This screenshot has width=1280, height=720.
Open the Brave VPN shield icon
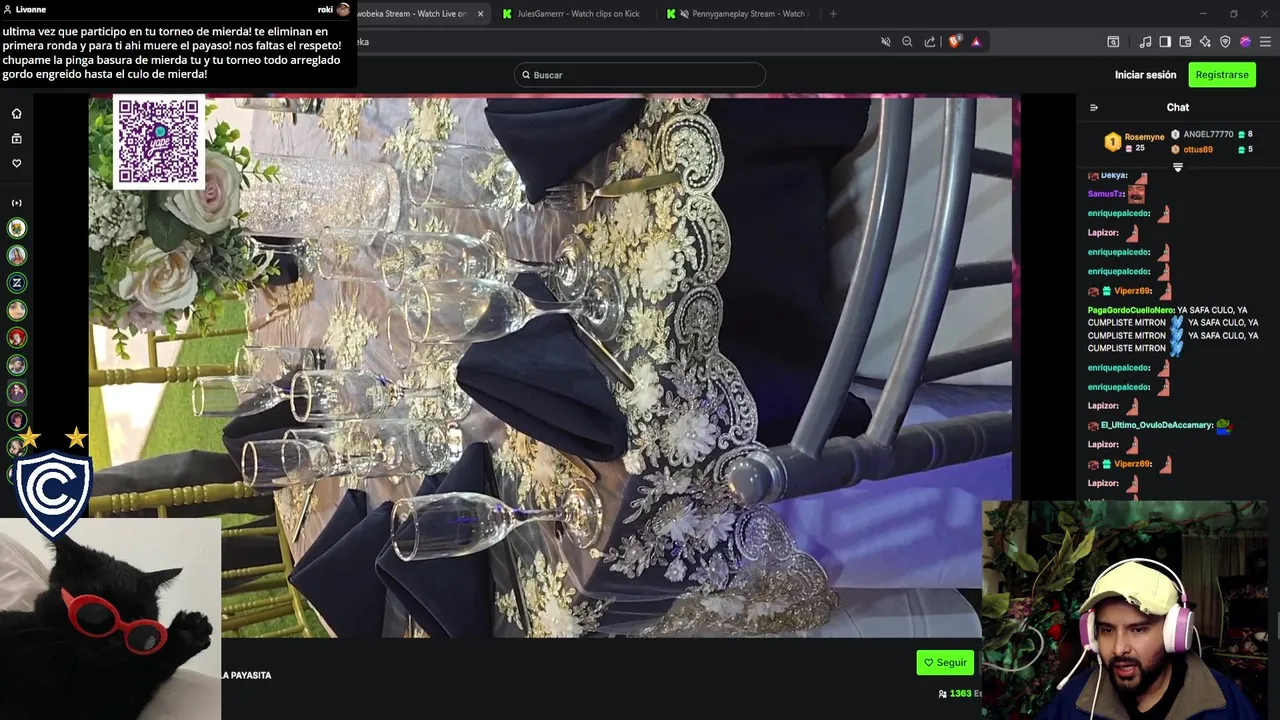click(x=1225, y=42)
